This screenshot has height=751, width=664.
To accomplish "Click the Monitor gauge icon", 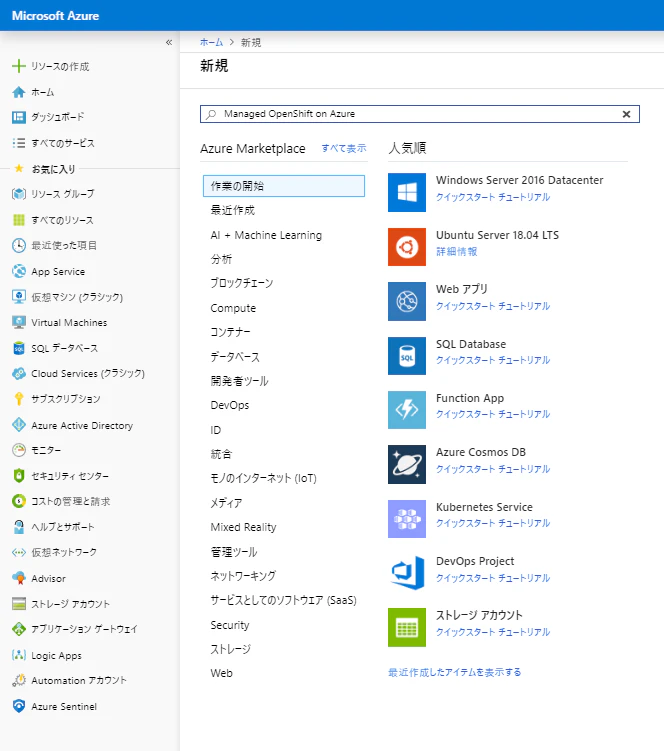I will [19, 450].
